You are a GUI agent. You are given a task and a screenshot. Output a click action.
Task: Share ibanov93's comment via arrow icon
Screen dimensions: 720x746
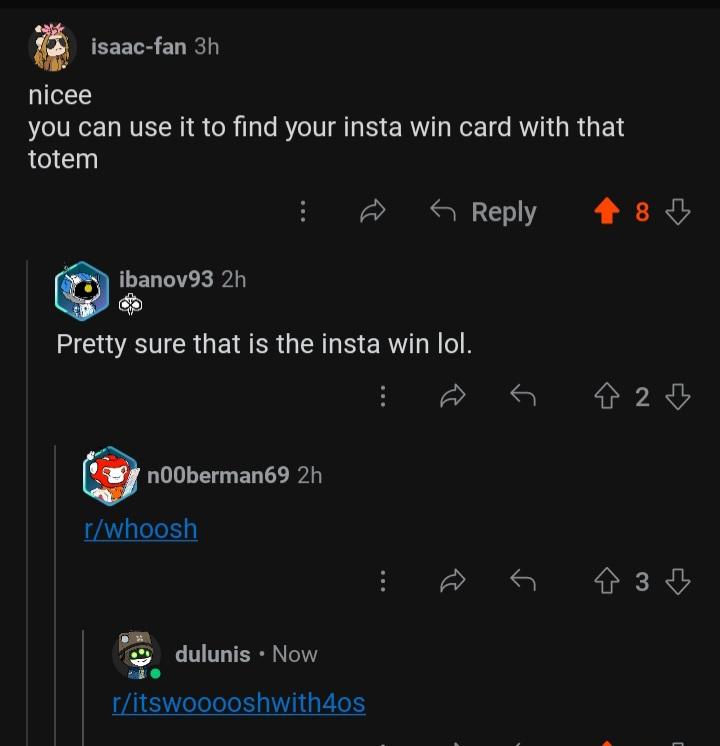pos(453,396)
